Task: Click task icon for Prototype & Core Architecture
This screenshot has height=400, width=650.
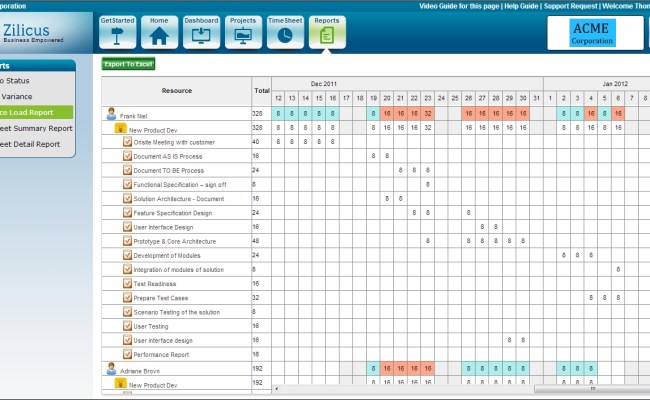Action: (x=127, y=241)
